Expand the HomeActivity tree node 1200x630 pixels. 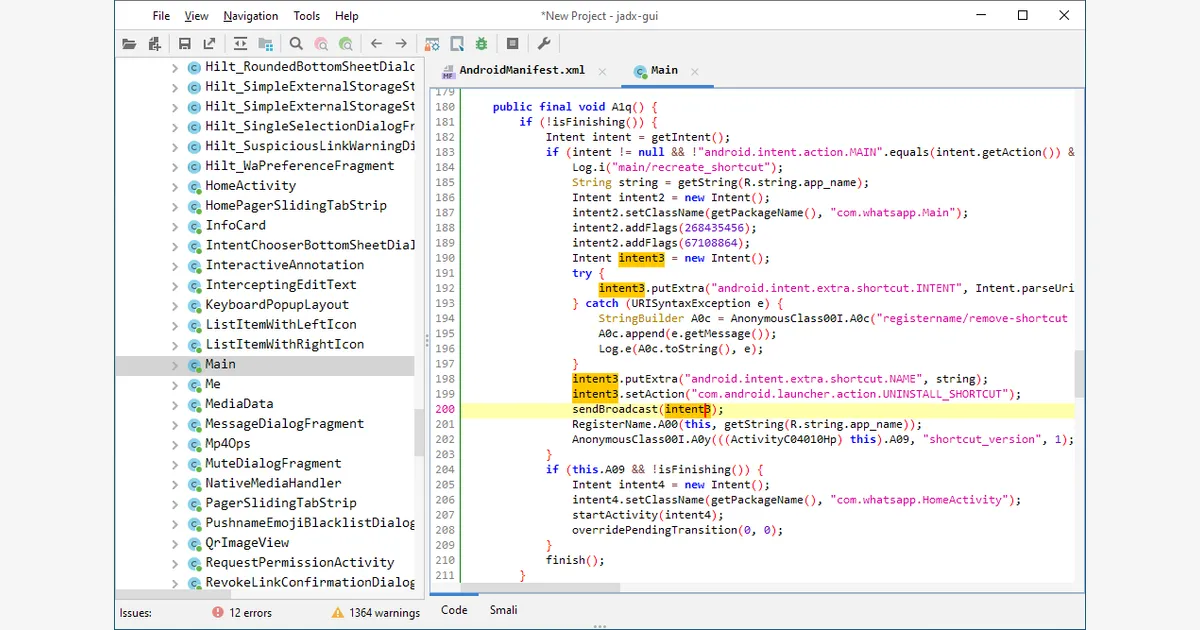point(175,186)
